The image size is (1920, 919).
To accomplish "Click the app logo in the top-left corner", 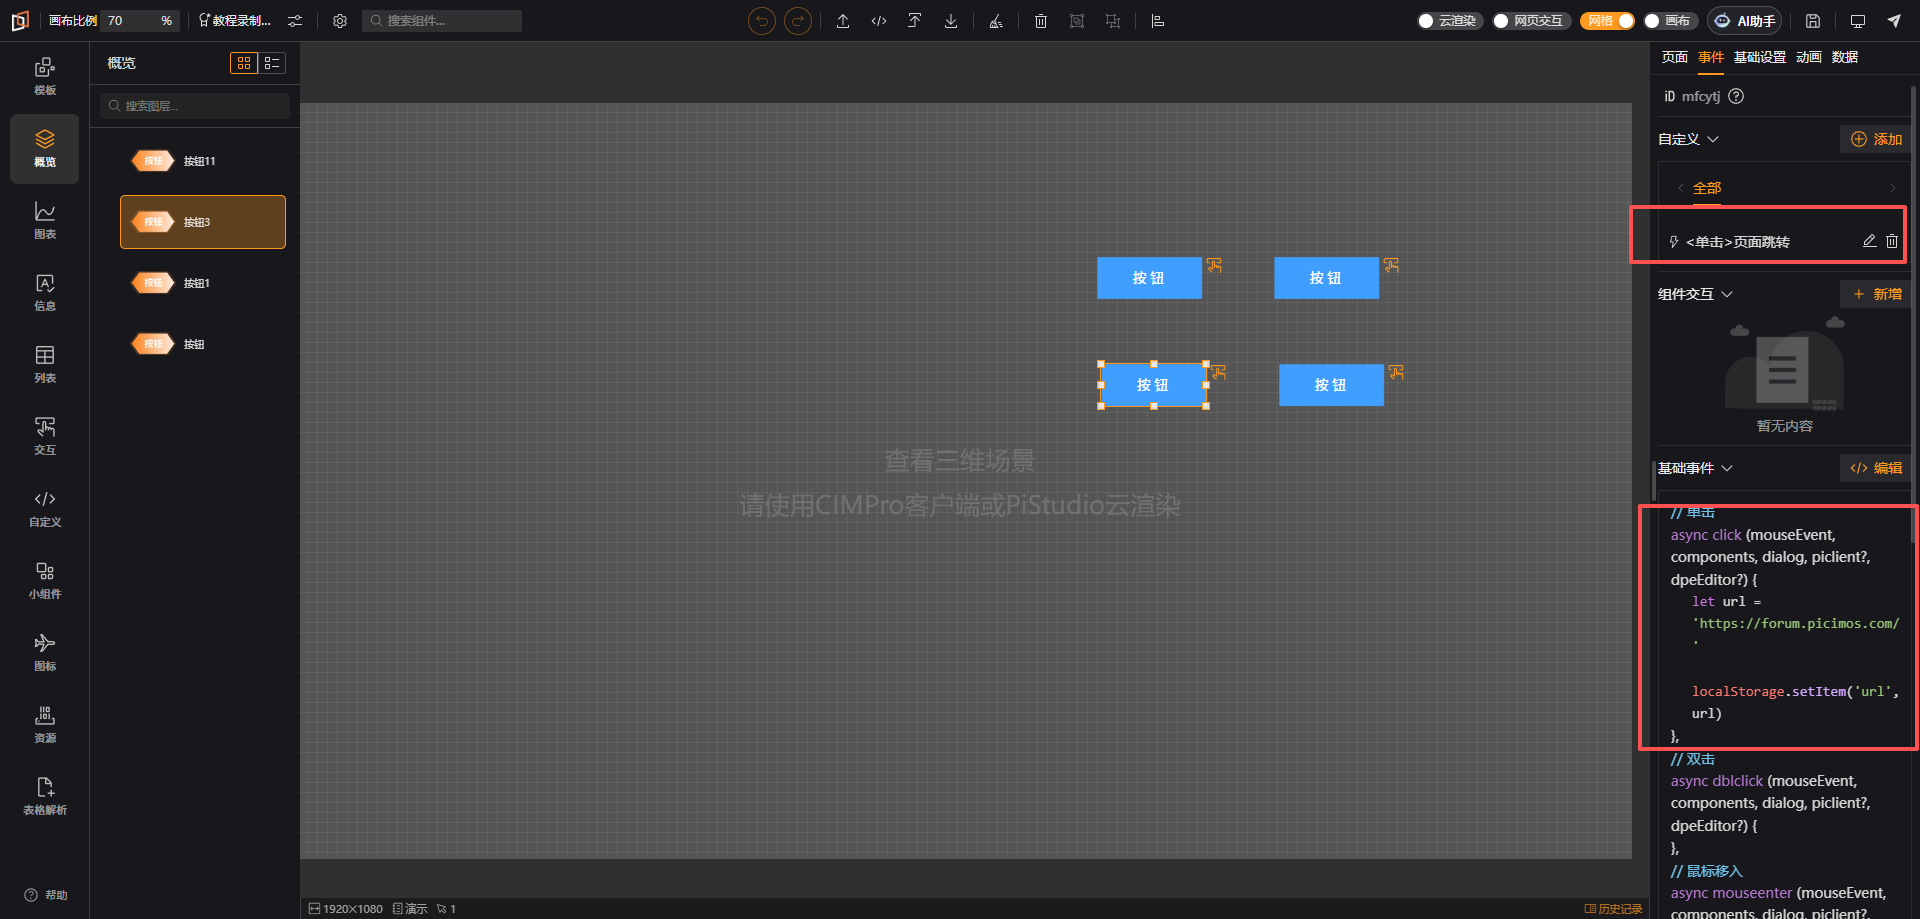I will (20, 21).
